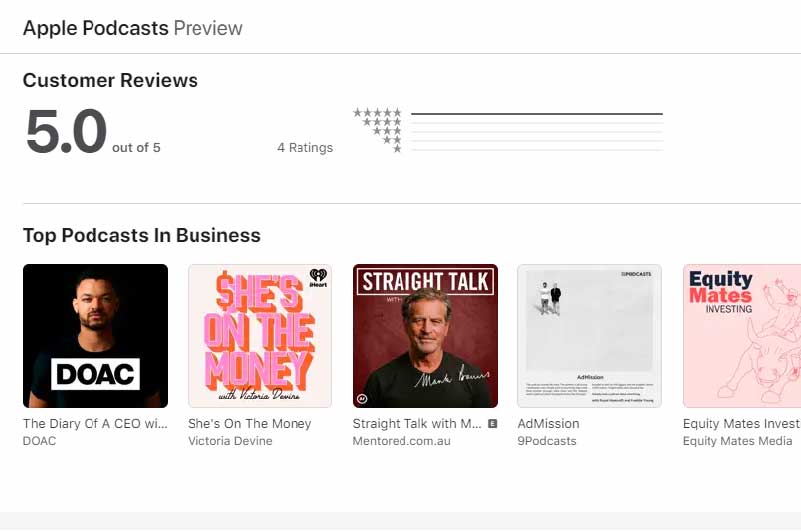Click the 'Top Podcasts In Business' heading
The height and width of the screenshot is (531, 801).
tap(142, 236)
